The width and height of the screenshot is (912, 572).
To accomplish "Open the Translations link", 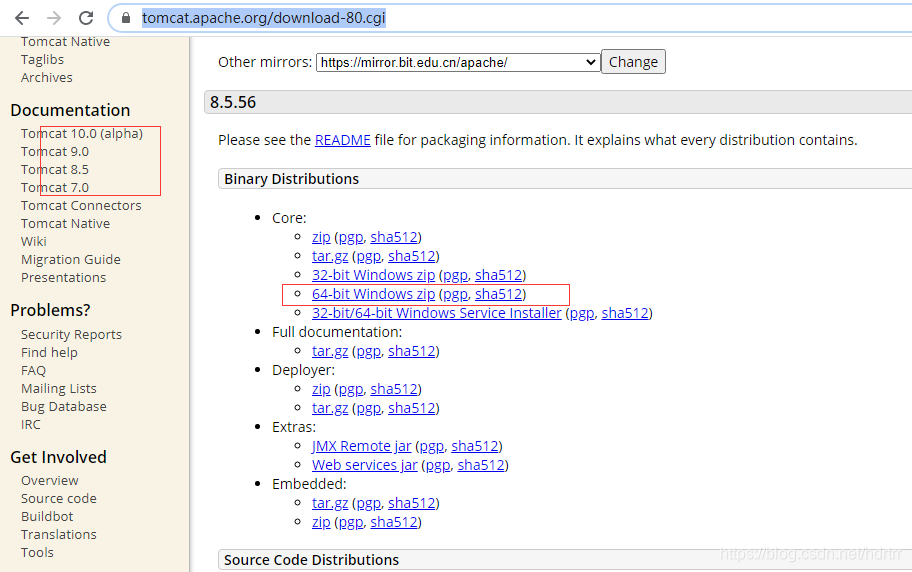I will (59, 535).
